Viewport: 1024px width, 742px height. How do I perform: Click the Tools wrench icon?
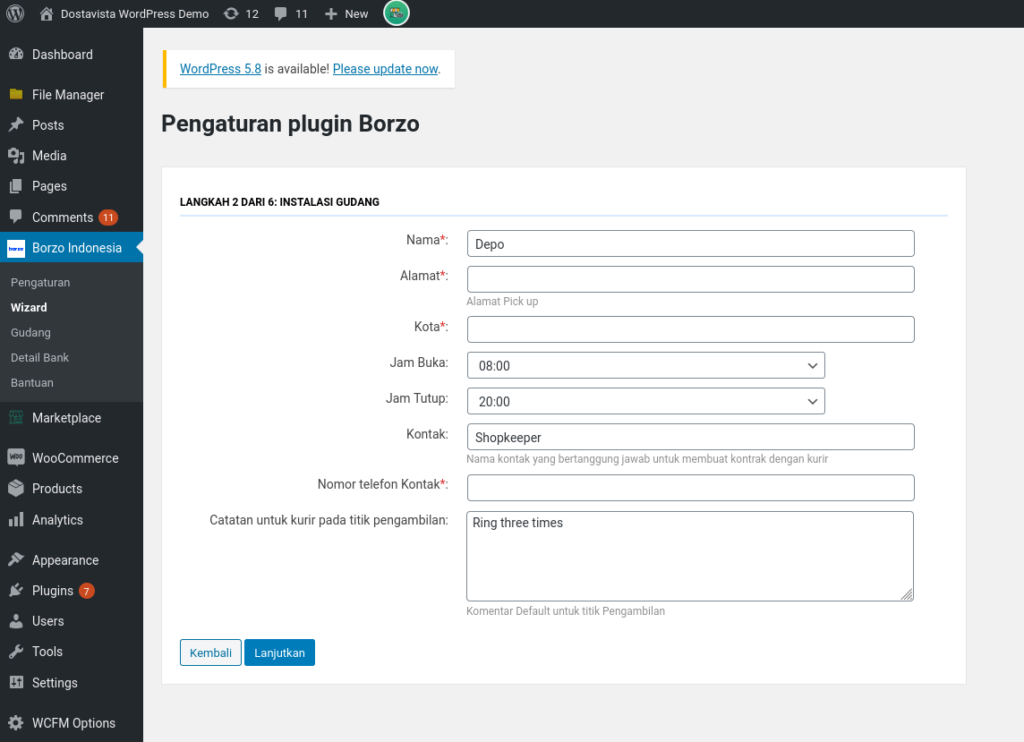tap(16, 651)
